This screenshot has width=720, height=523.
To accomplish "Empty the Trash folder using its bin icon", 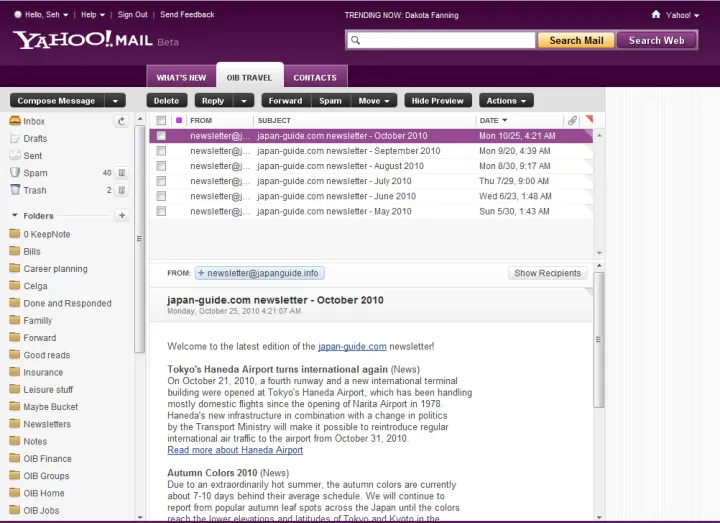I will click(x=121, y=190).
